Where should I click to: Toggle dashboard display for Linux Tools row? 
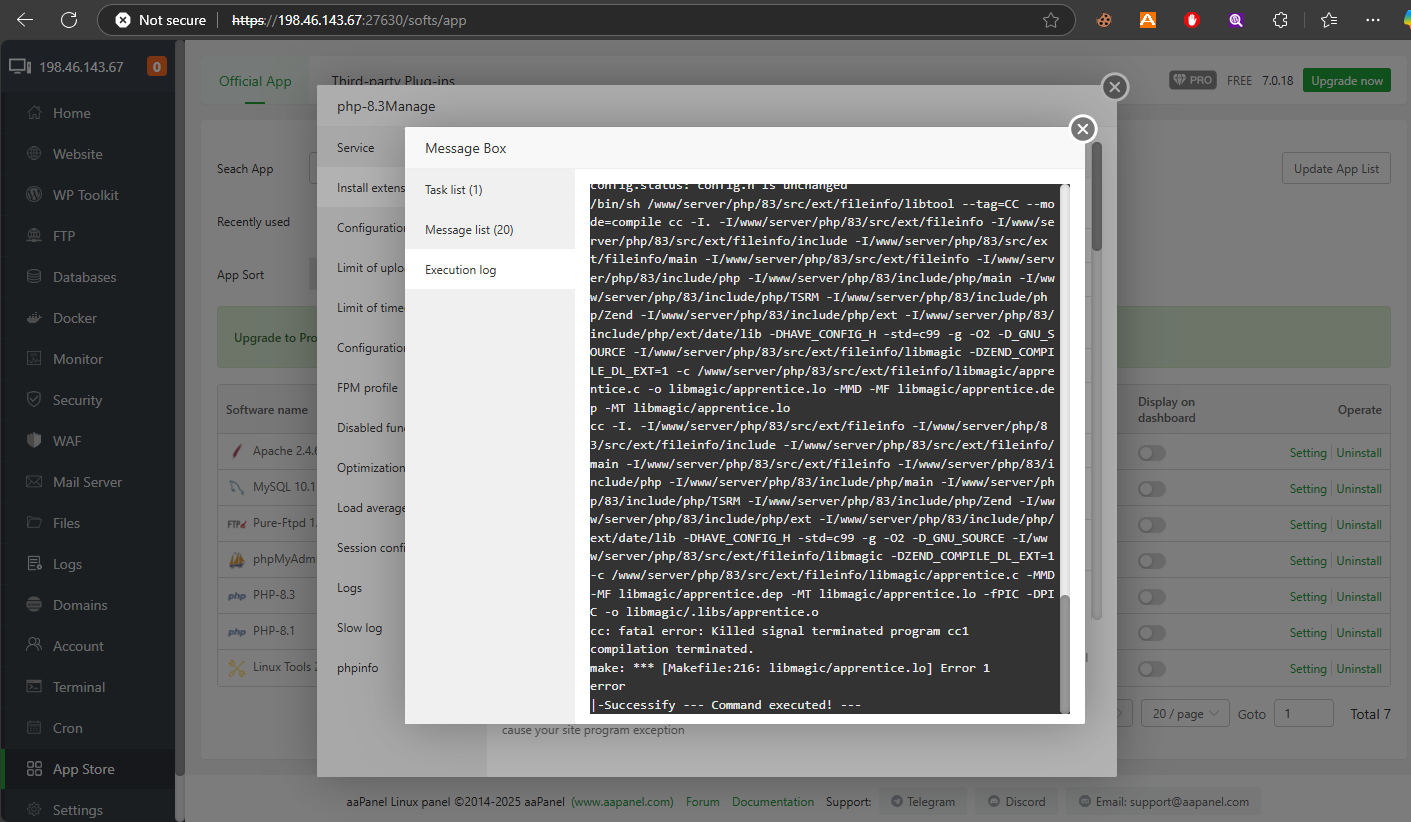pyautogui.click(x=1151, y=669)
